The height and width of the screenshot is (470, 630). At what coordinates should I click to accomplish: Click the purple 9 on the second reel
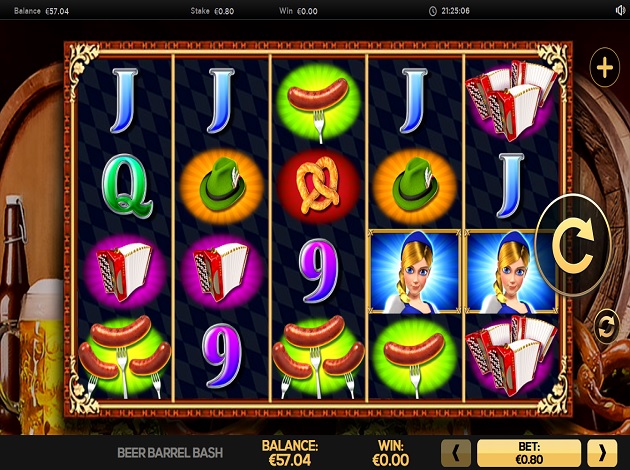tap(222, 355)
